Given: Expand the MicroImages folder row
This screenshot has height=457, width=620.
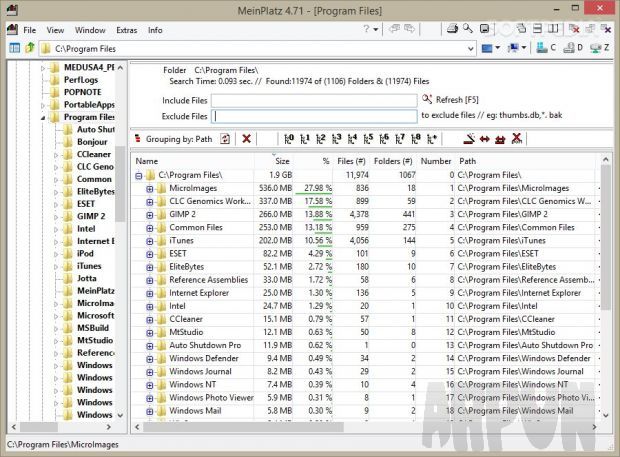Looking at the screenshot, I should 149,189.
